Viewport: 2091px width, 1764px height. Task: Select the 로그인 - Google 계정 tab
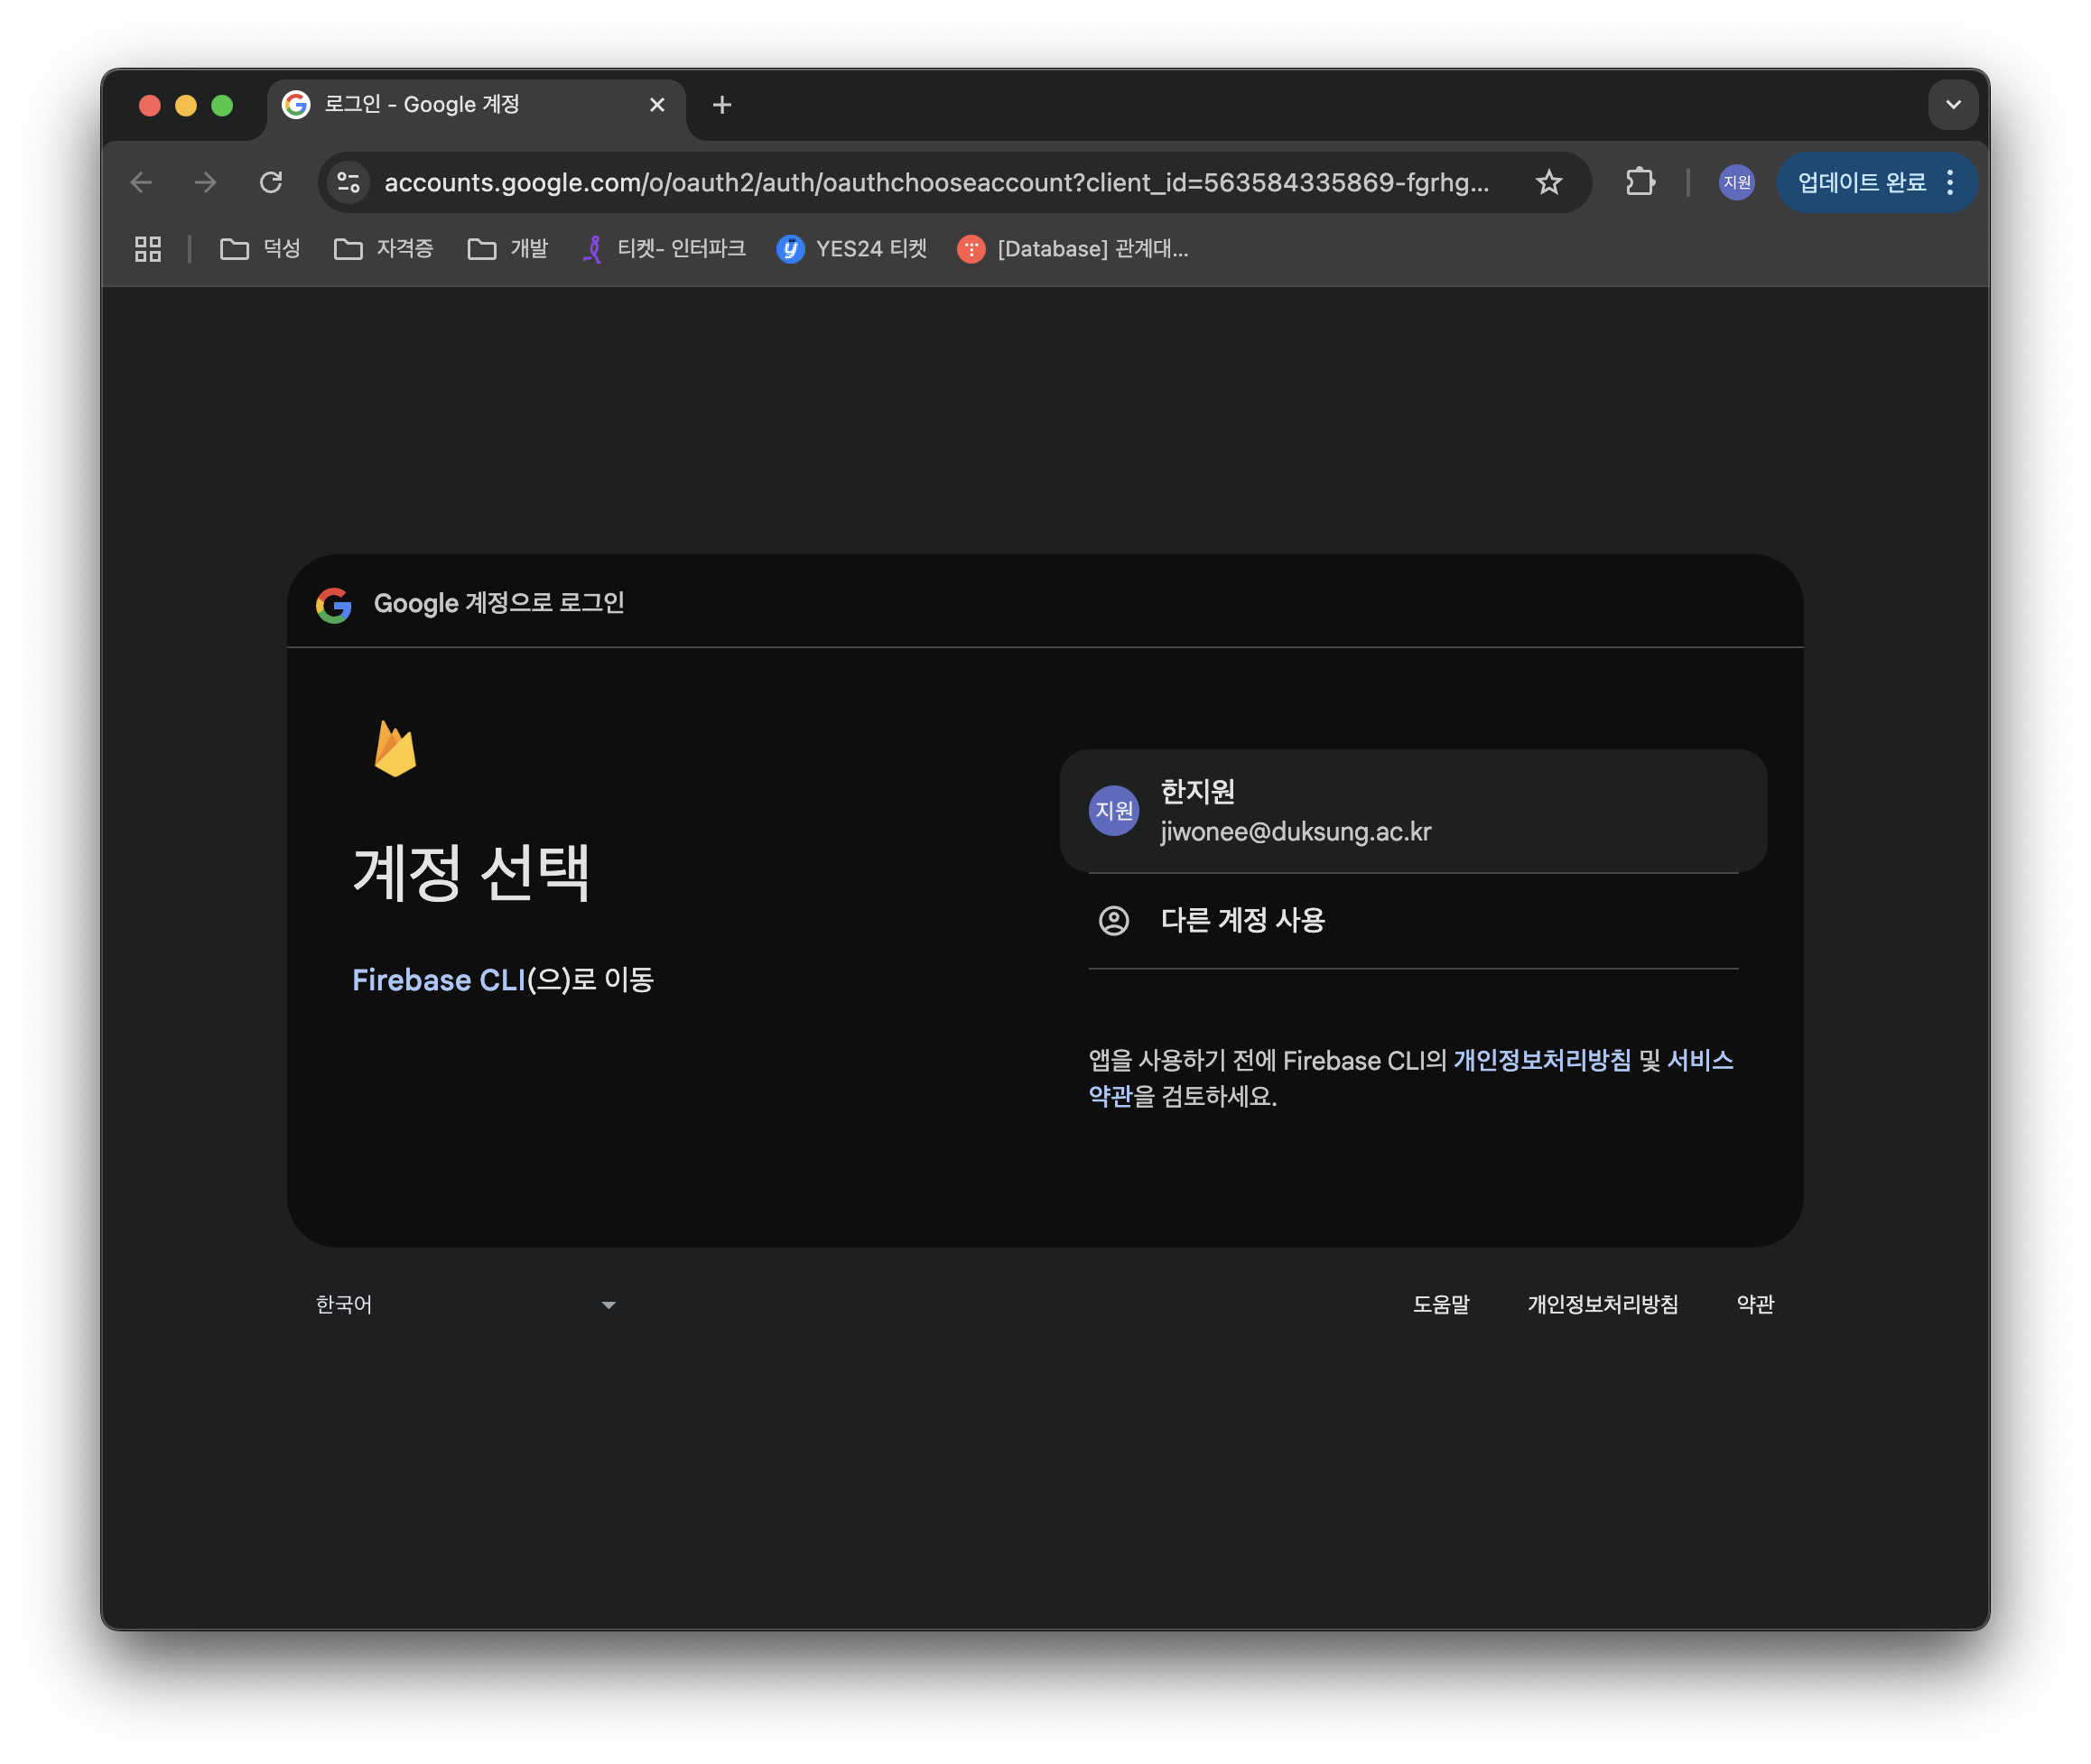click(460, 105)
